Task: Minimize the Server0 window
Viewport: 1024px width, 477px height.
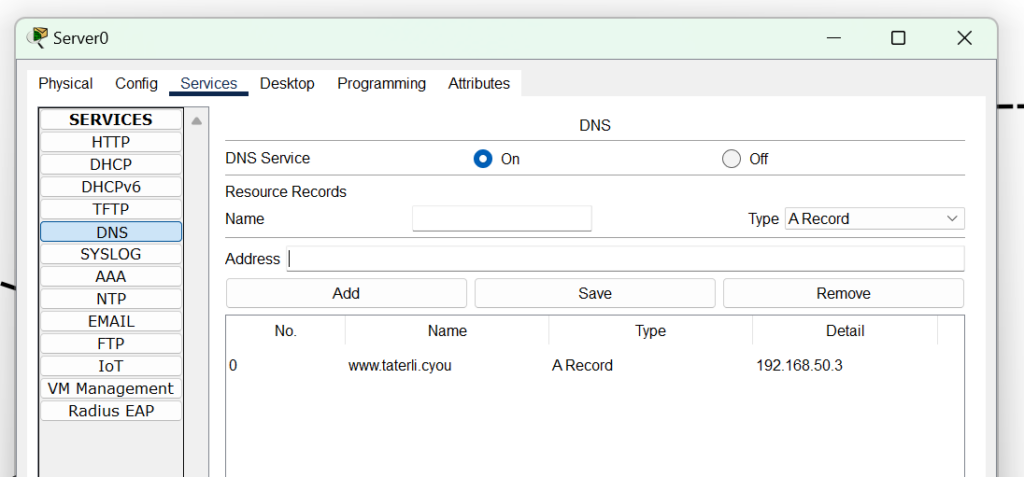Action: pos(834,39)
